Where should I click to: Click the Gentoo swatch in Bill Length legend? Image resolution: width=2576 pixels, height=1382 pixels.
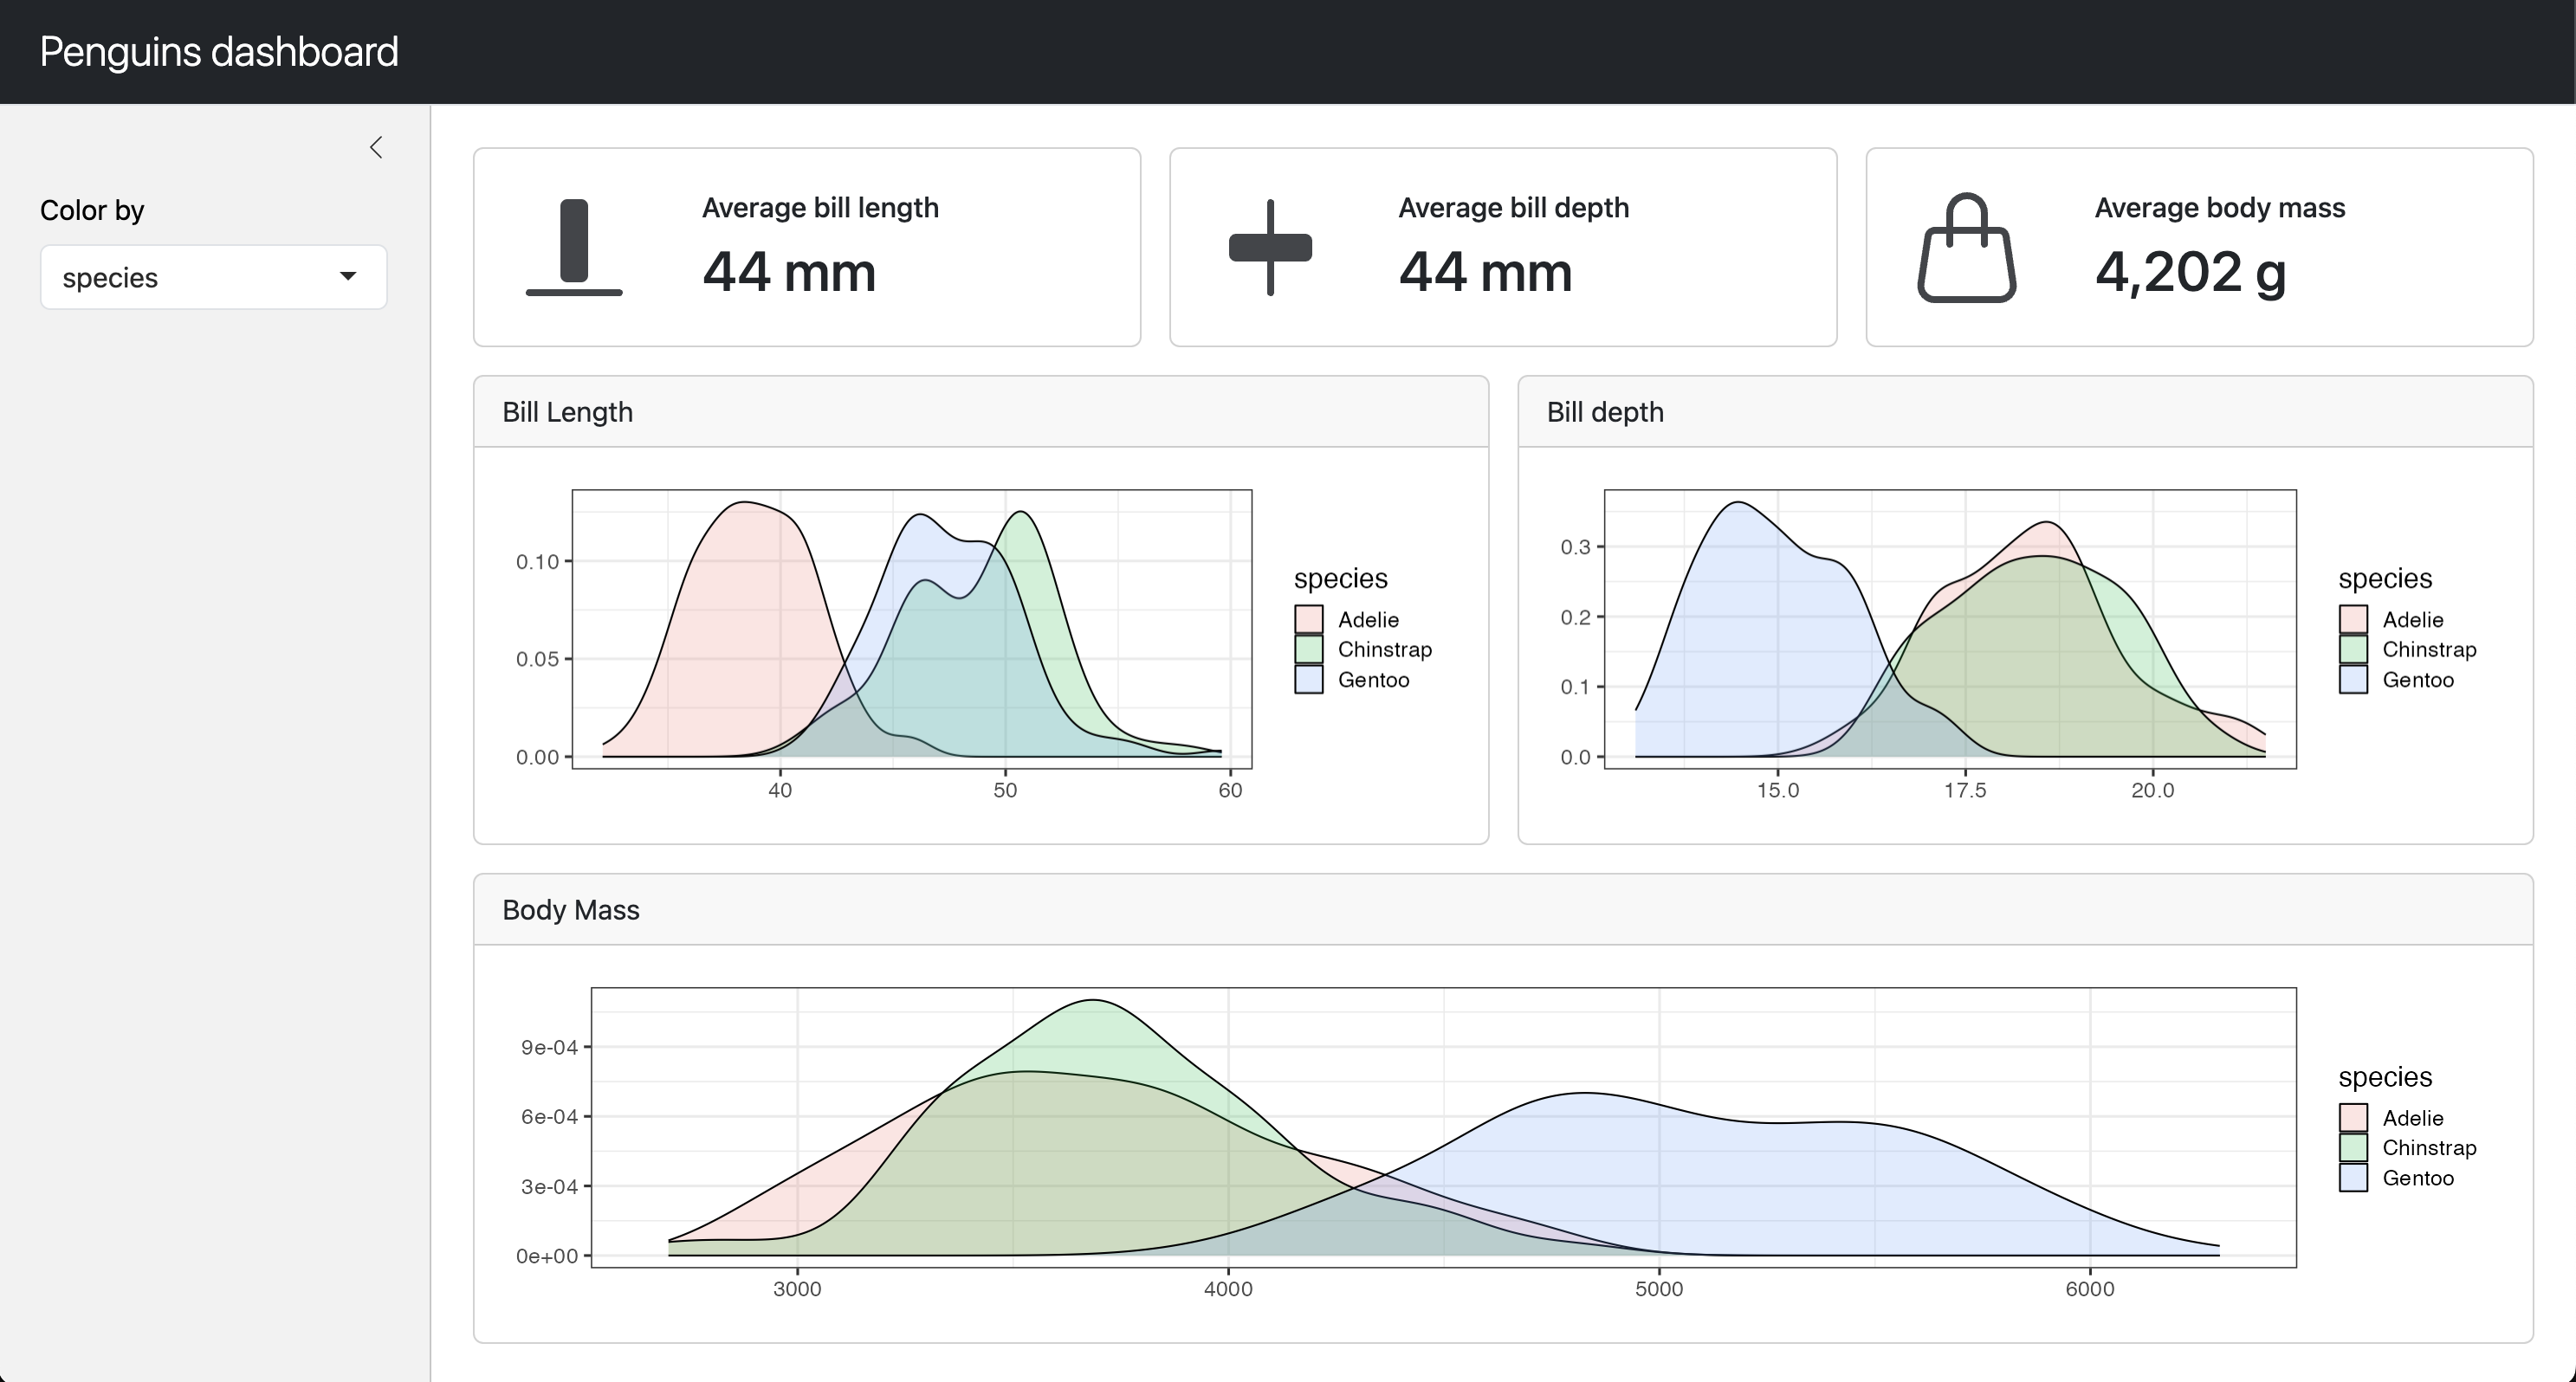click(1308, 679)
